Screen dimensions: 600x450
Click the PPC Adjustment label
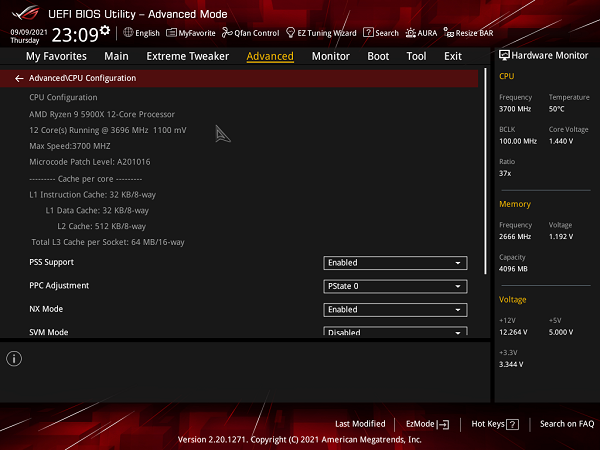click(59, 285)
